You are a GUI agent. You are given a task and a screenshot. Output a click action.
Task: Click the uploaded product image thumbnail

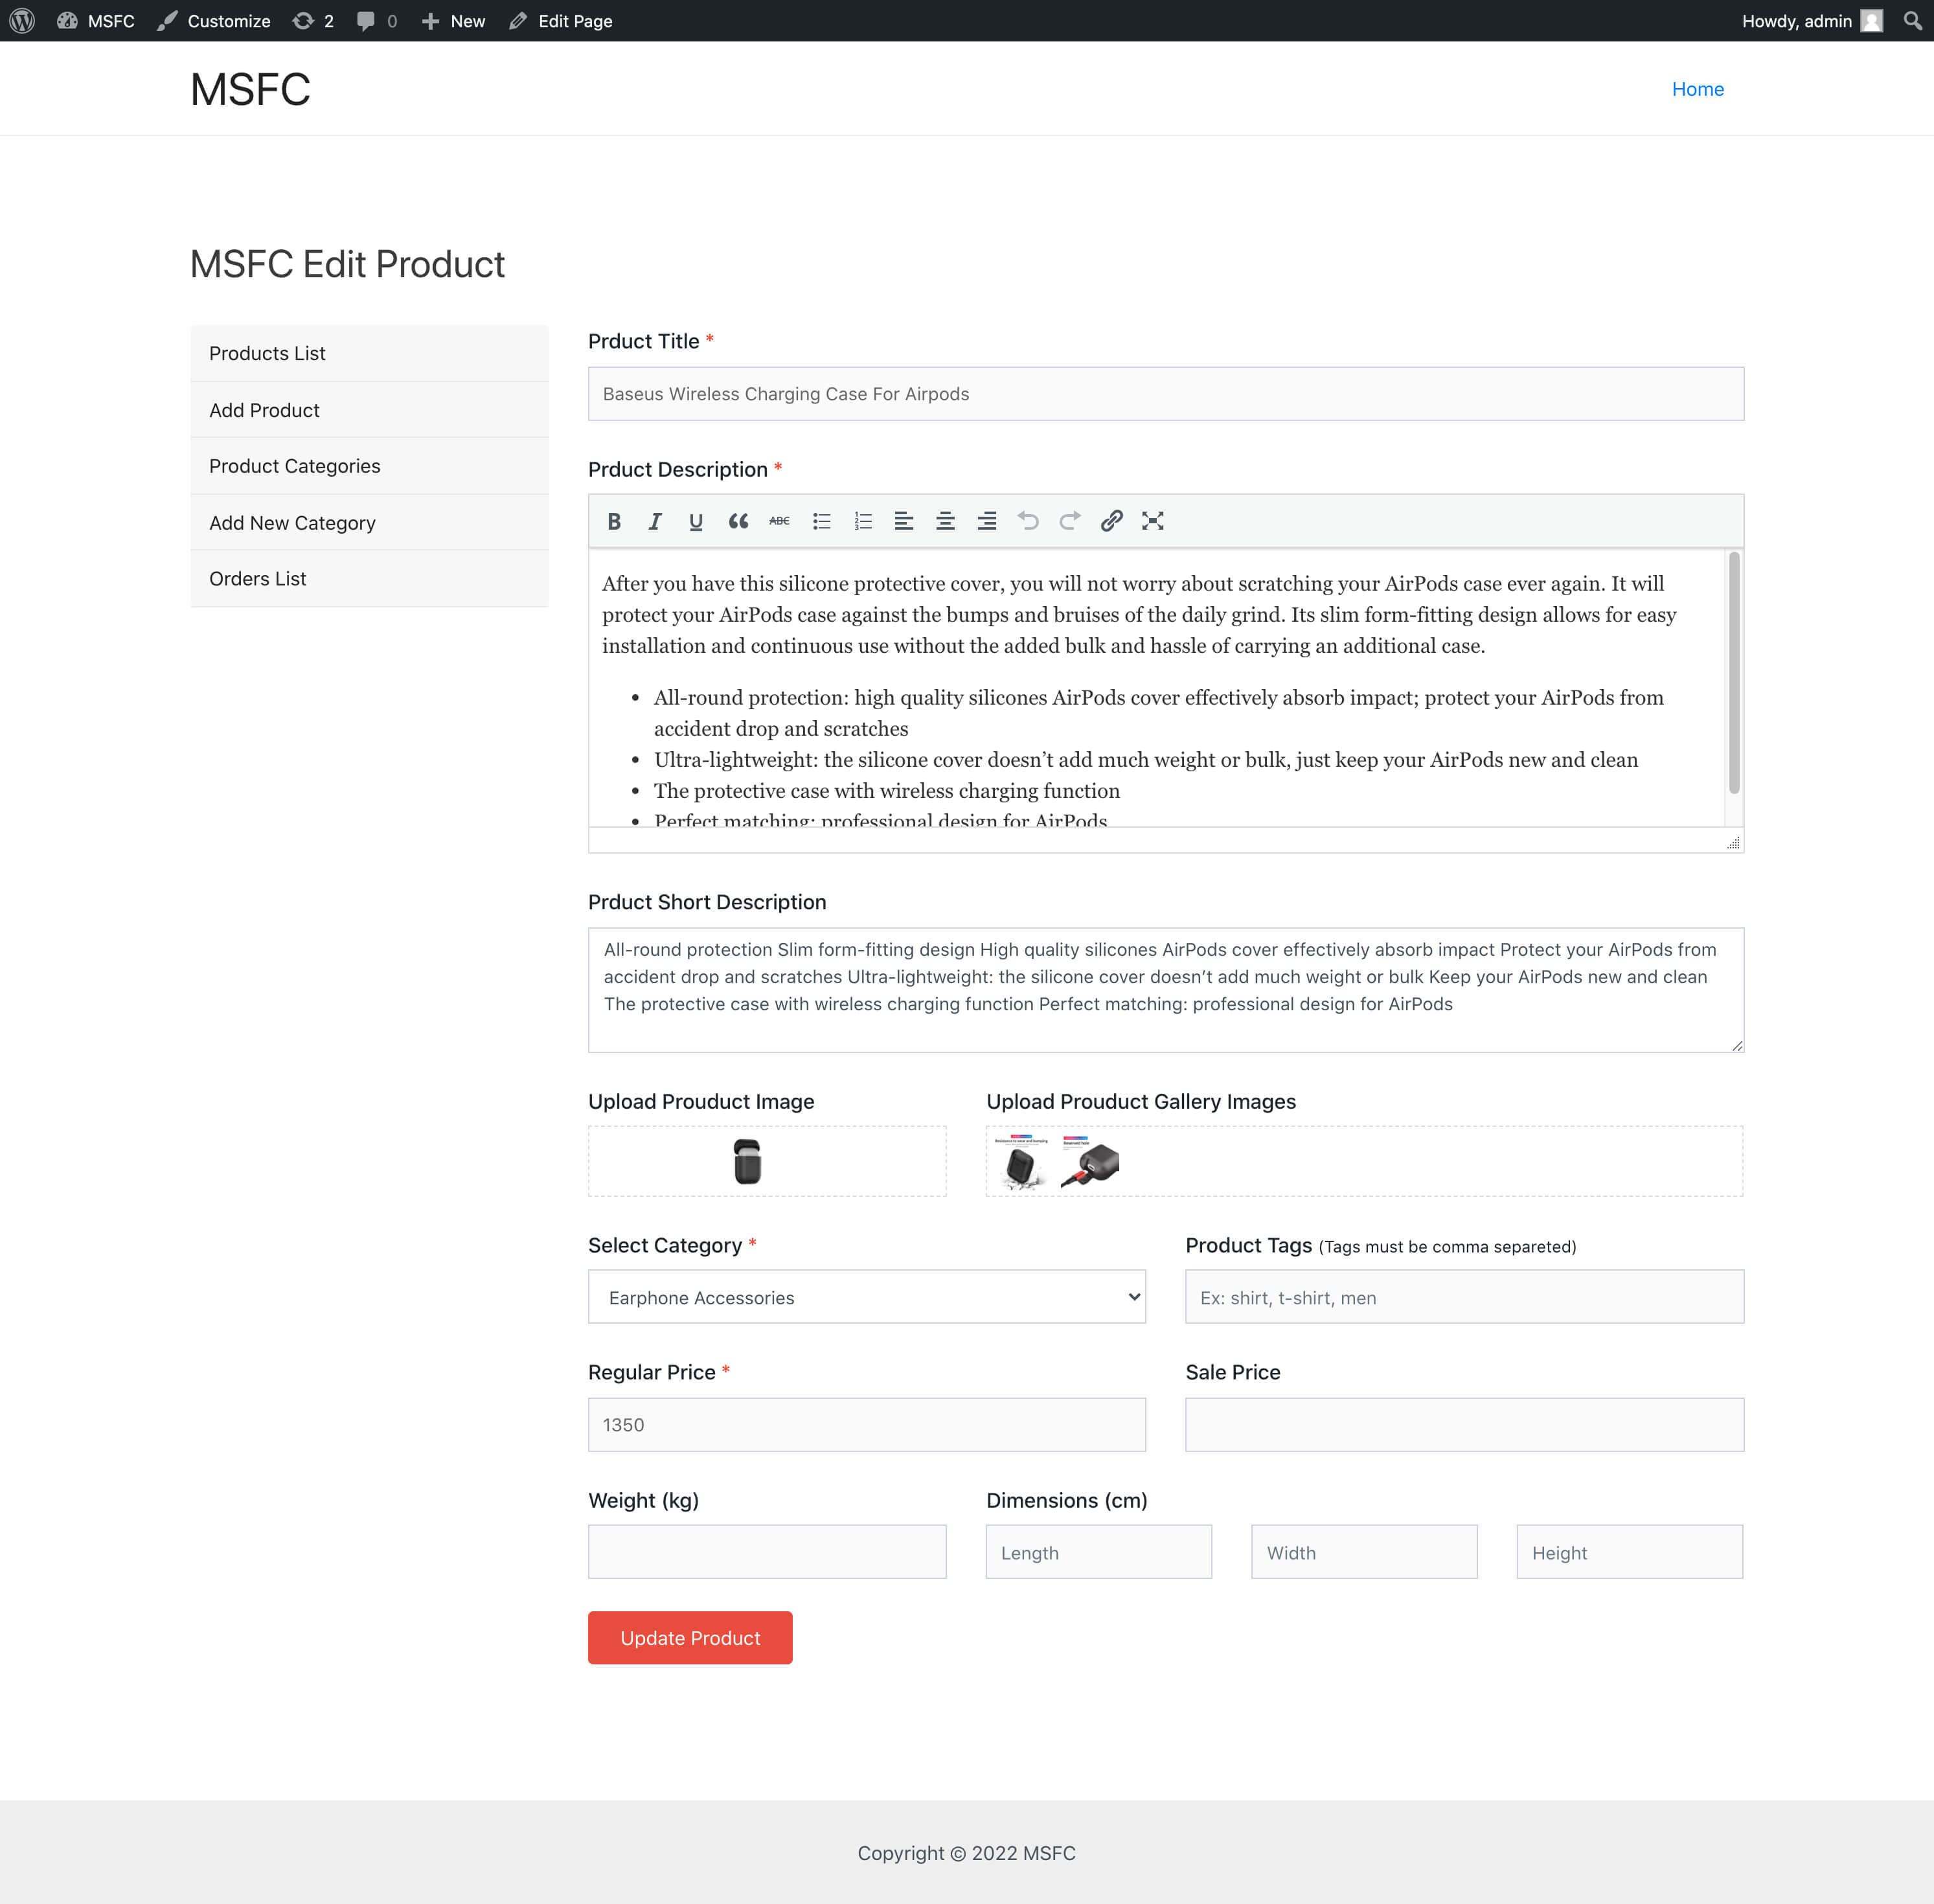point(747,1161)
